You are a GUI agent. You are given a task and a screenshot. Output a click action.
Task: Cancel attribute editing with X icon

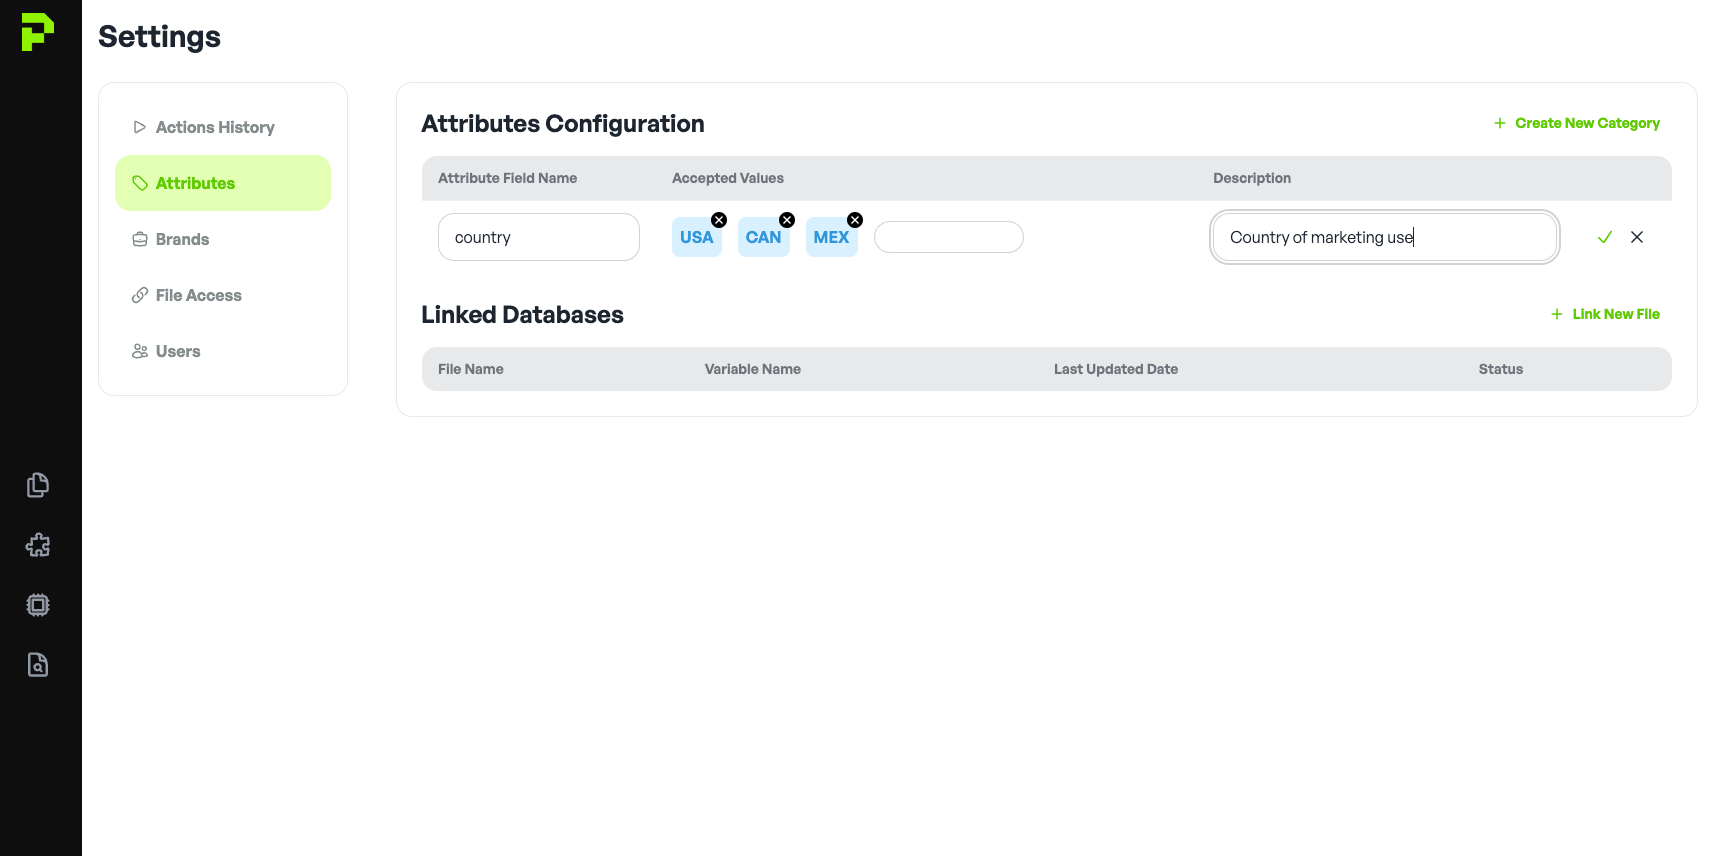1636,237
